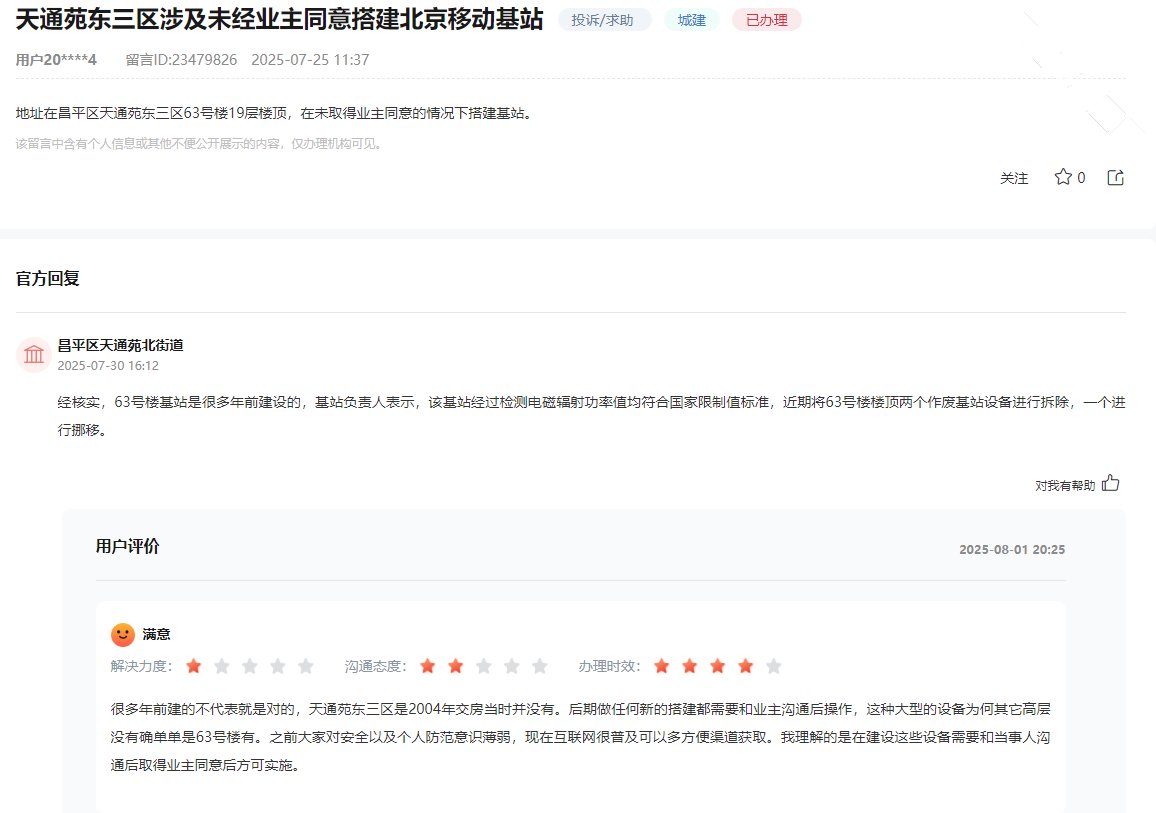Click the 解决力度 label
This screenshot has height=813, width=1156.
[x=141, y=666]
